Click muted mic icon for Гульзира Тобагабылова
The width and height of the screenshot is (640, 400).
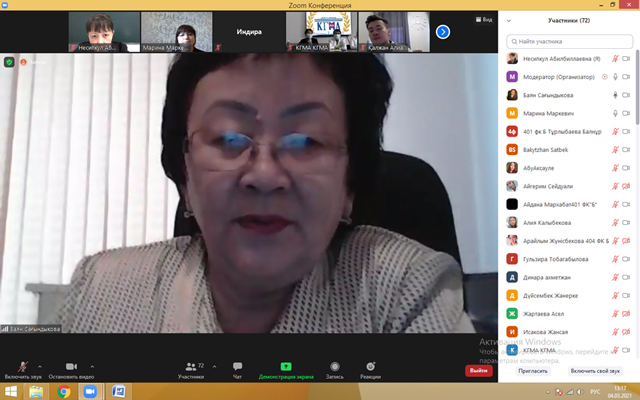pos(615,259)
